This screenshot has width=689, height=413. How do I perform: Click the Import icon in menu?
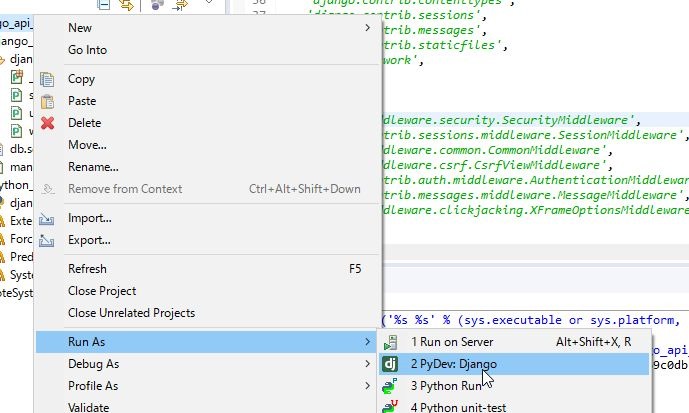46,218
